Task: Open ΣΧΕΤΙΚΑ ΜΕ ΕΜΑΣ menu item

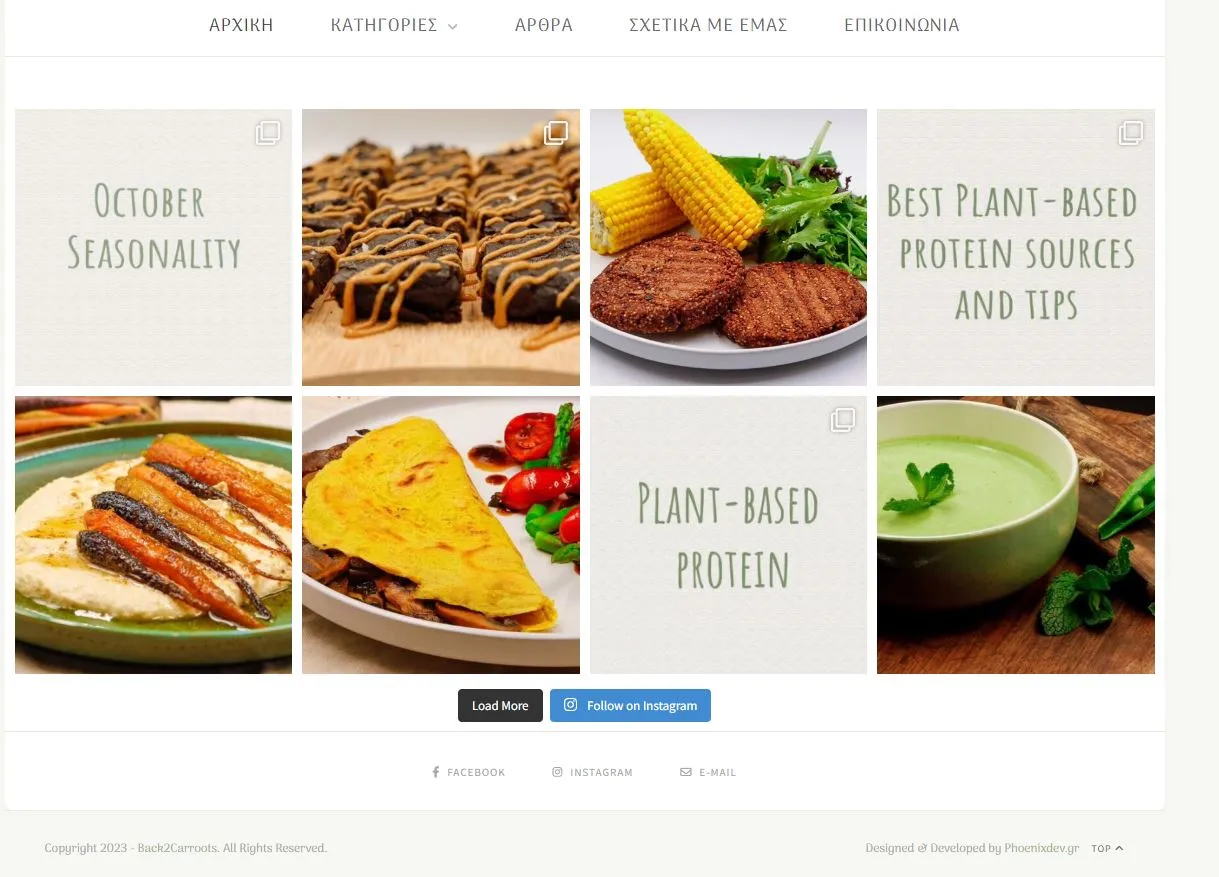Action: [708, 25]
